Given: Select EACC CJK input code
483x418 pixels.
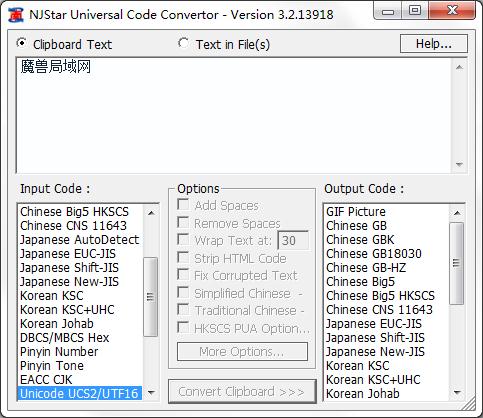Looking at the screenshot, I should (x=81, y=380).
